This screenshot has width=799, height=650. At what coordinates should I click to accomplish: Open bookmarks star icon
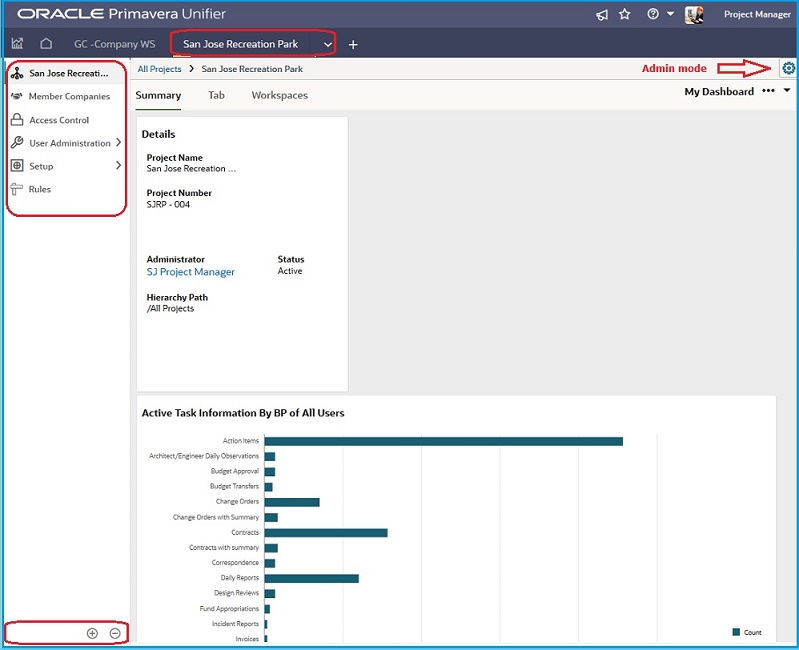(x=625, y=14)
